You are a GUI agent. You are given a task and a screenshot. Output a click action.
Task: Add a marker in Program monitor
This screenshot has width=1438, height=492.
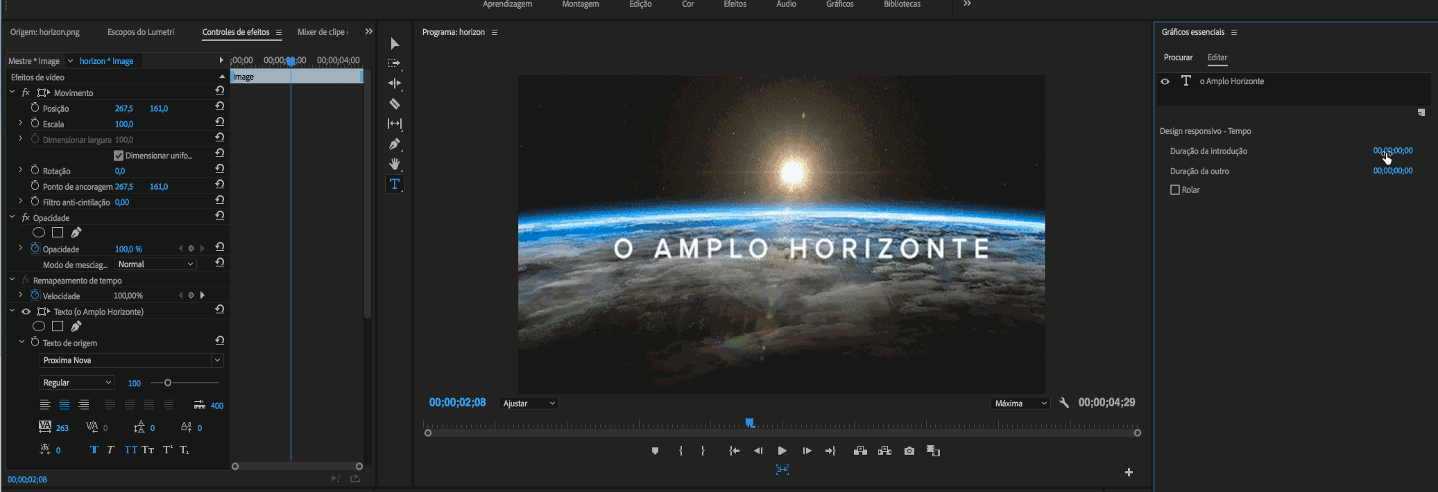(x=655, y=451)
